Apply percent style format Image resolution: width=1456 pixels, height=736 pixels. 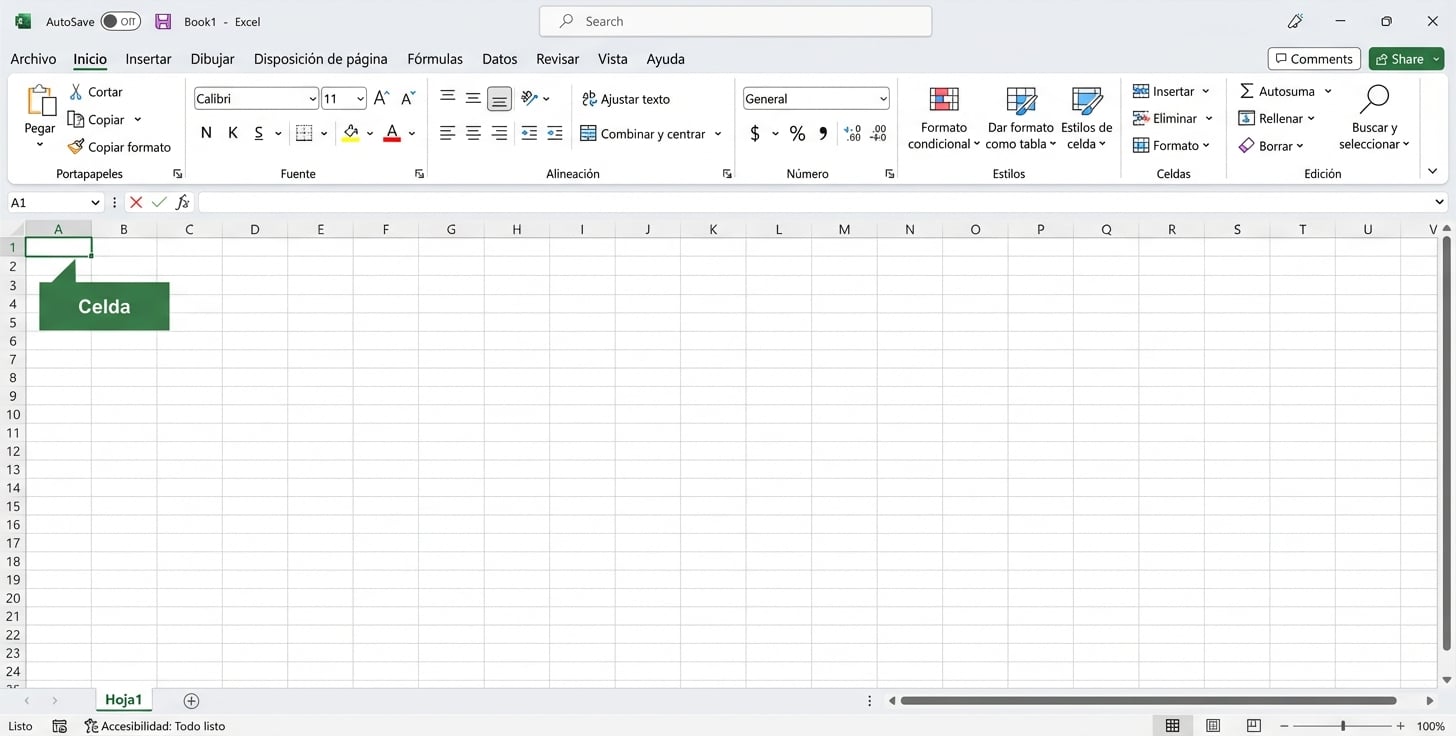coord(797,133)
